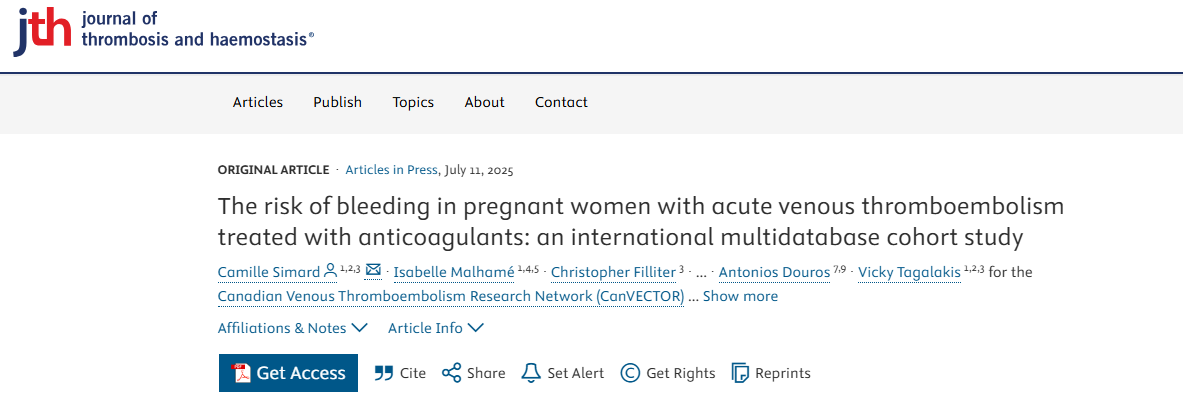This screenshot has height=398, width=1183.
Task: Open the About menu
Action: coord(484,103)
